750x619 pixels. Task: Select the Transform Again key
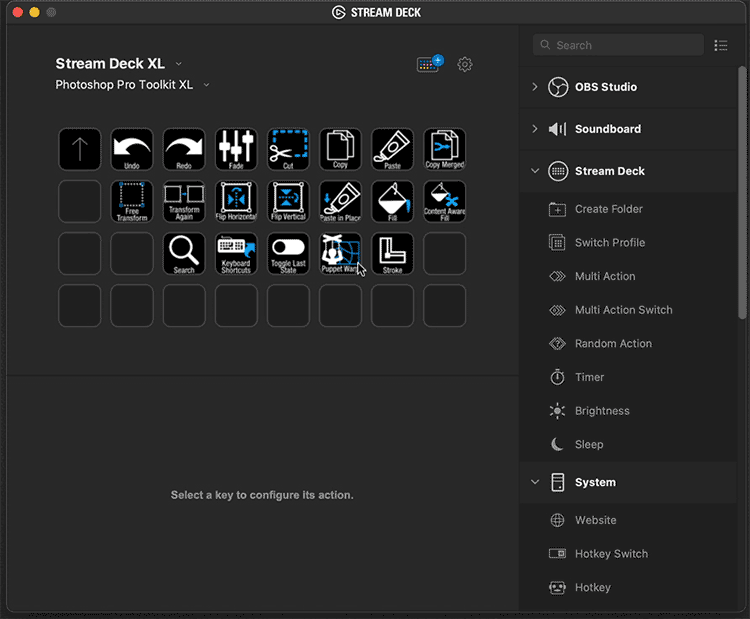click(184, 201)
